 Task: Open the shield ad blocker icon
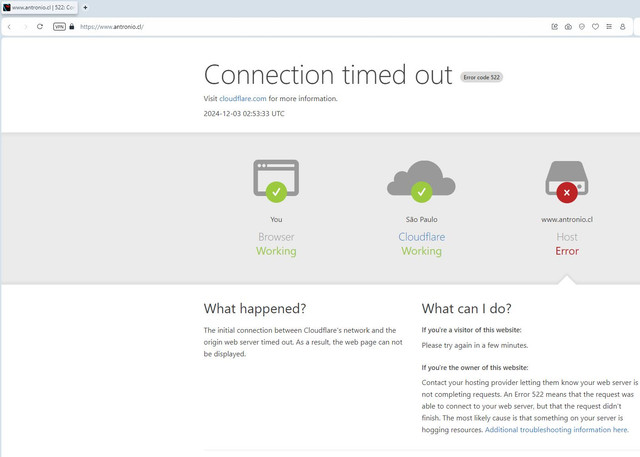click(582, 27)
